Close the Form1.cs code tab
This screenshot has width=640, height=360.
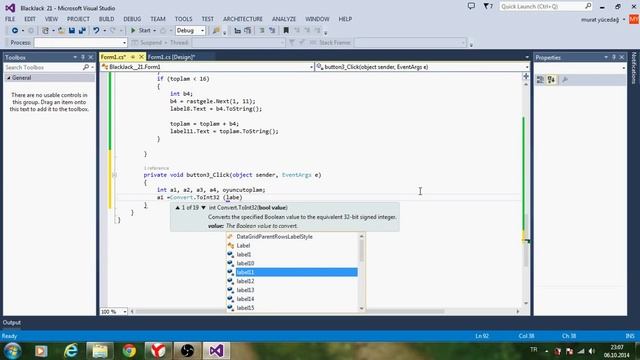pyautogui.click(x=141, y=57)
